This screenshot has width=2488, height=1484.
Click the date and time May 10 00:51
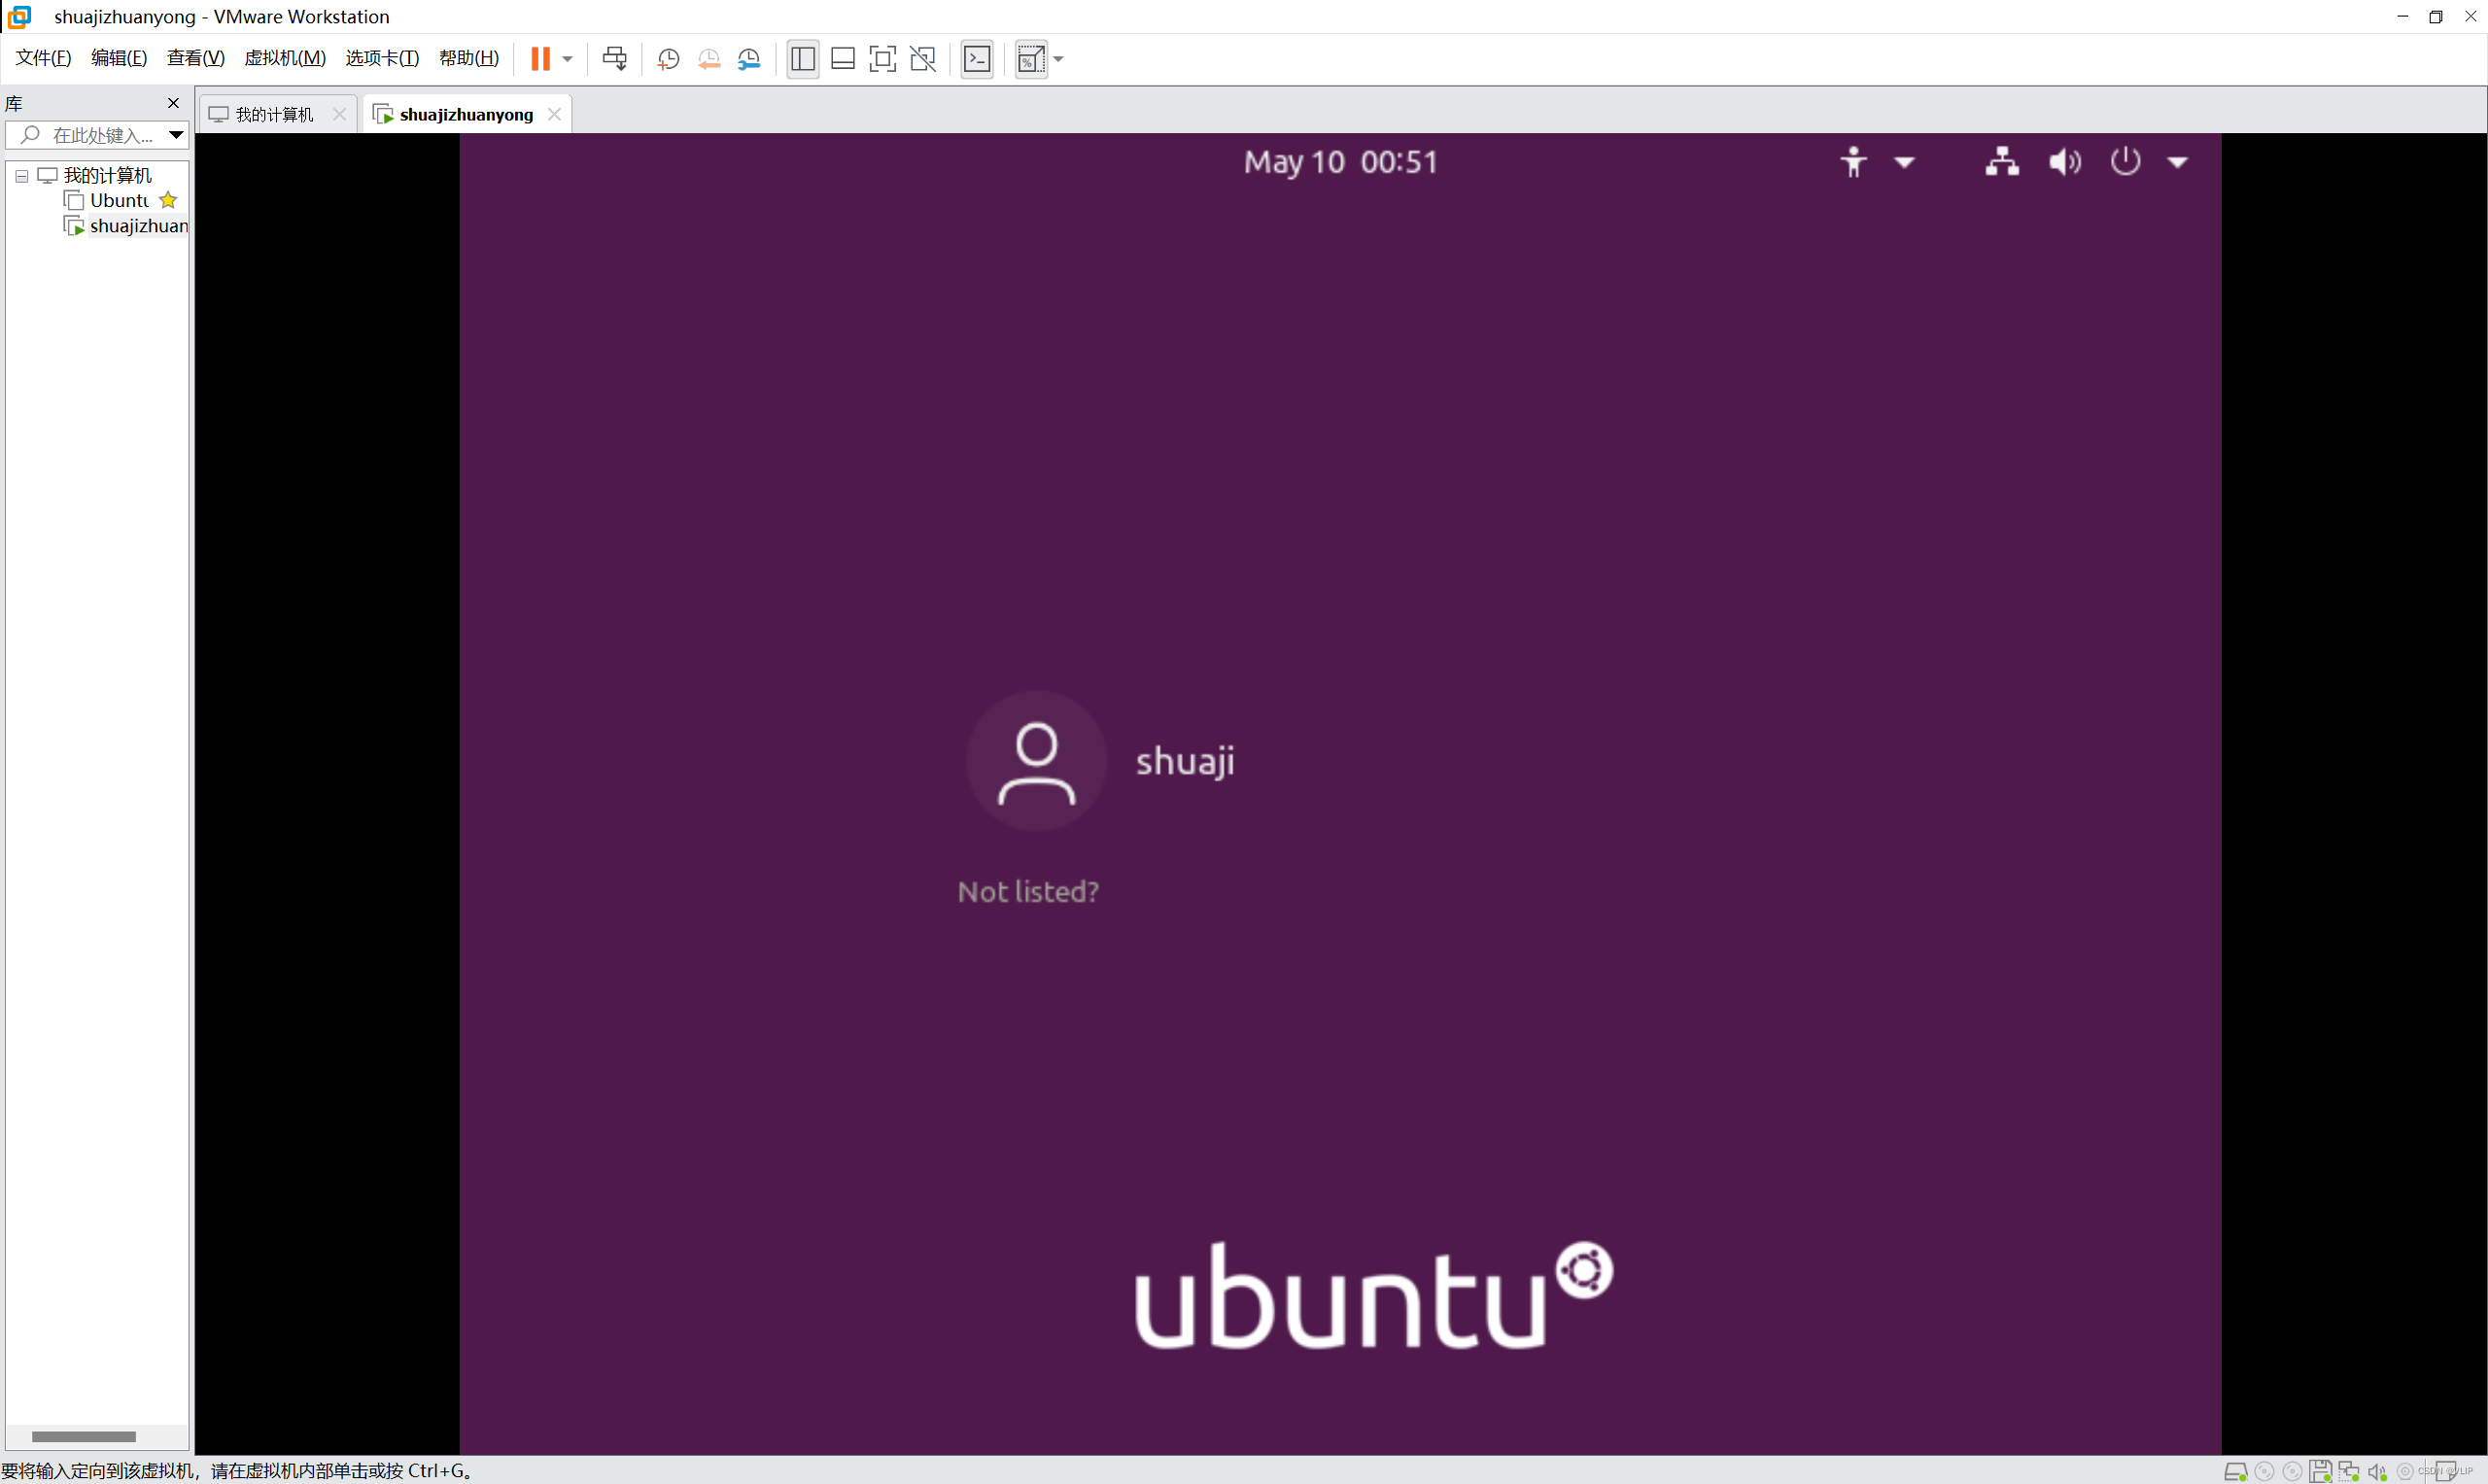[x=1340, y=162]
